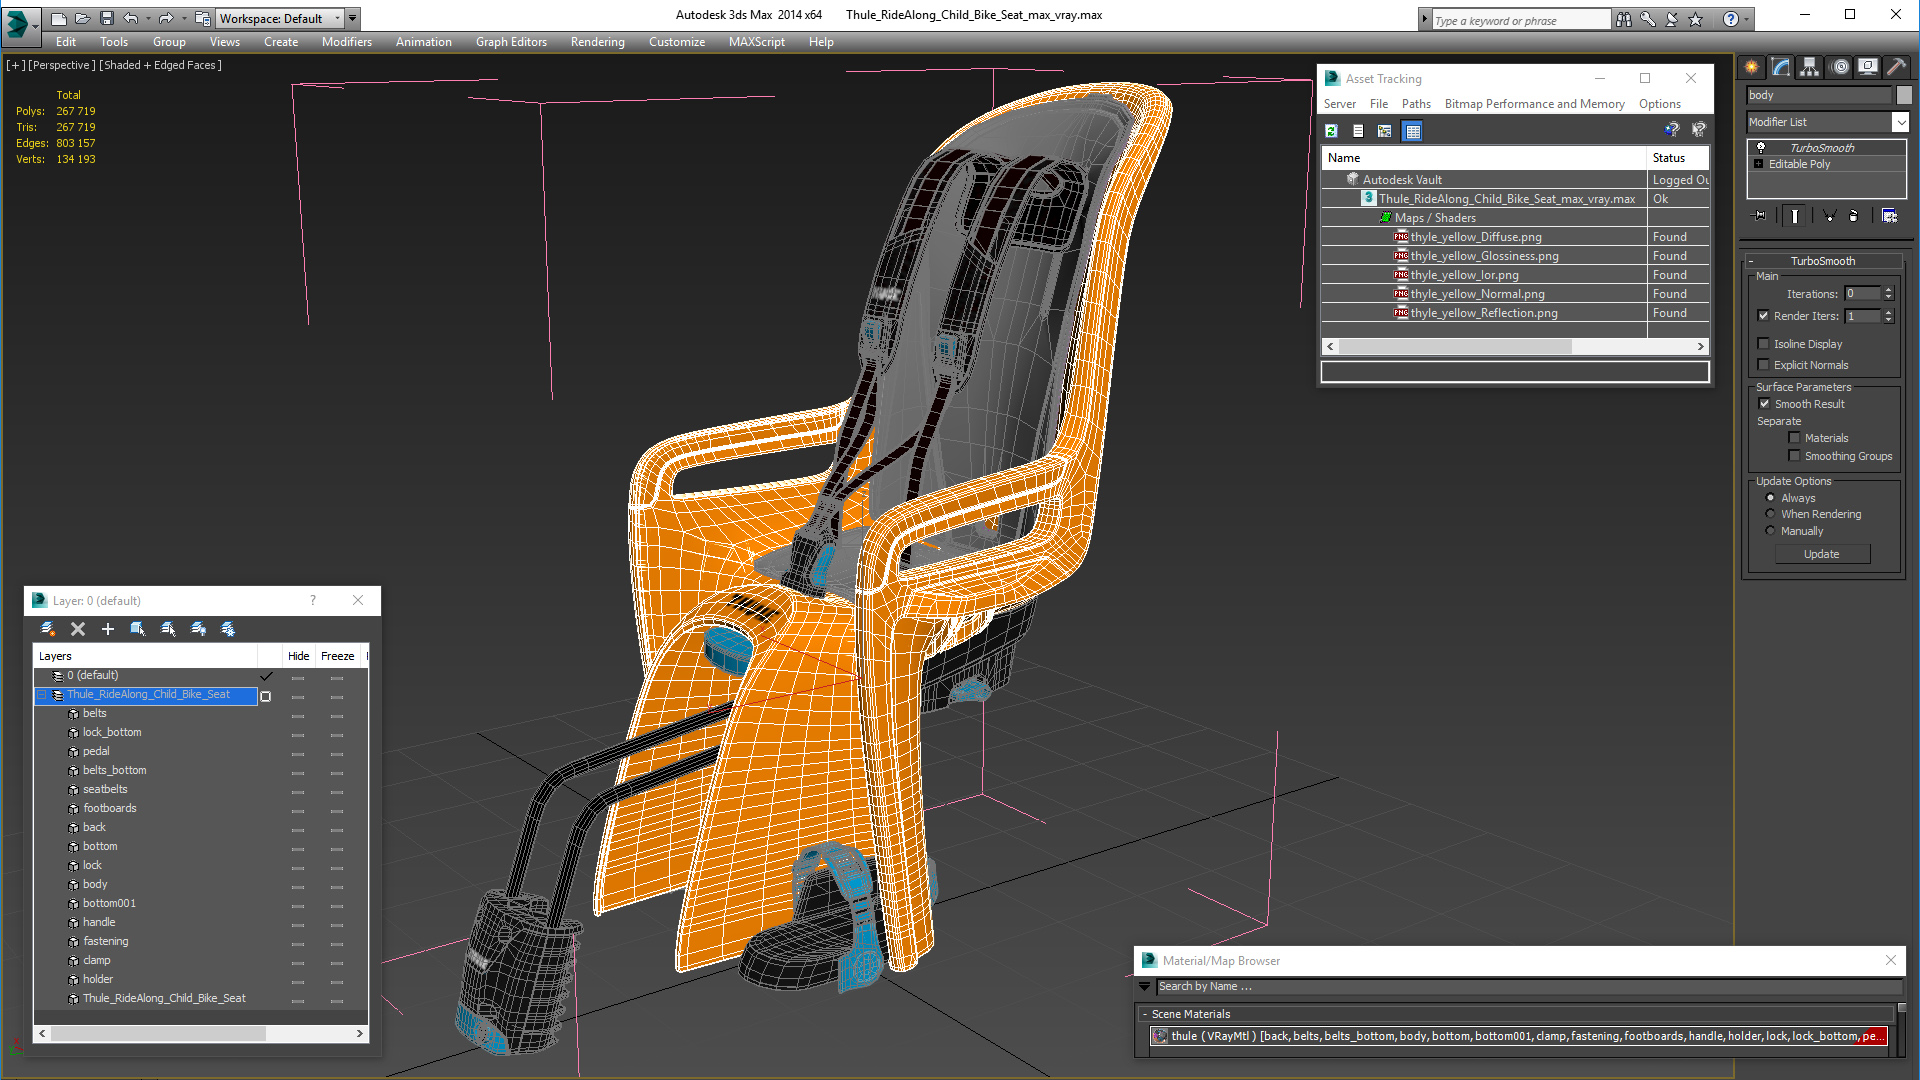Open Paths menu in Asset Tracking
Screen dimensions: 1920x1080
point(1415,104)
